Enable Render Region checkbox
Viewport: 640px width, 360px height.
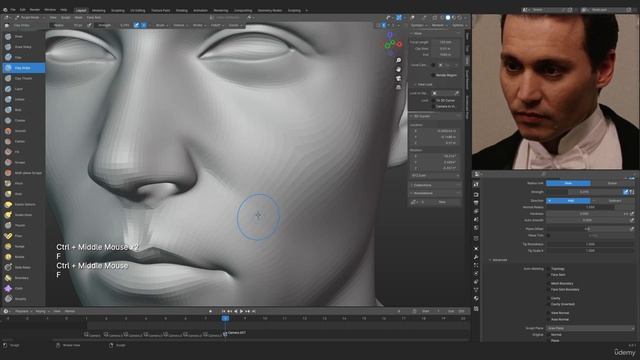433,75
